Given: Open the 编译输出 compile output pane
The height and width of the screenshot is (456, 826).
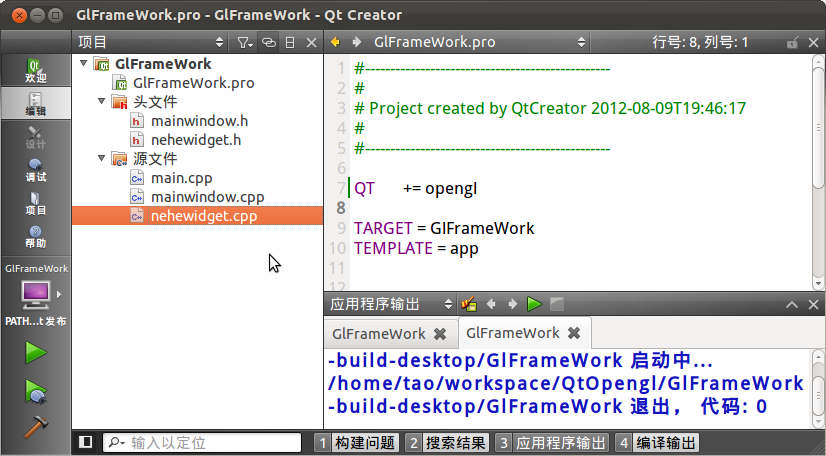Looking at the screenshot, I should point(657,442).
